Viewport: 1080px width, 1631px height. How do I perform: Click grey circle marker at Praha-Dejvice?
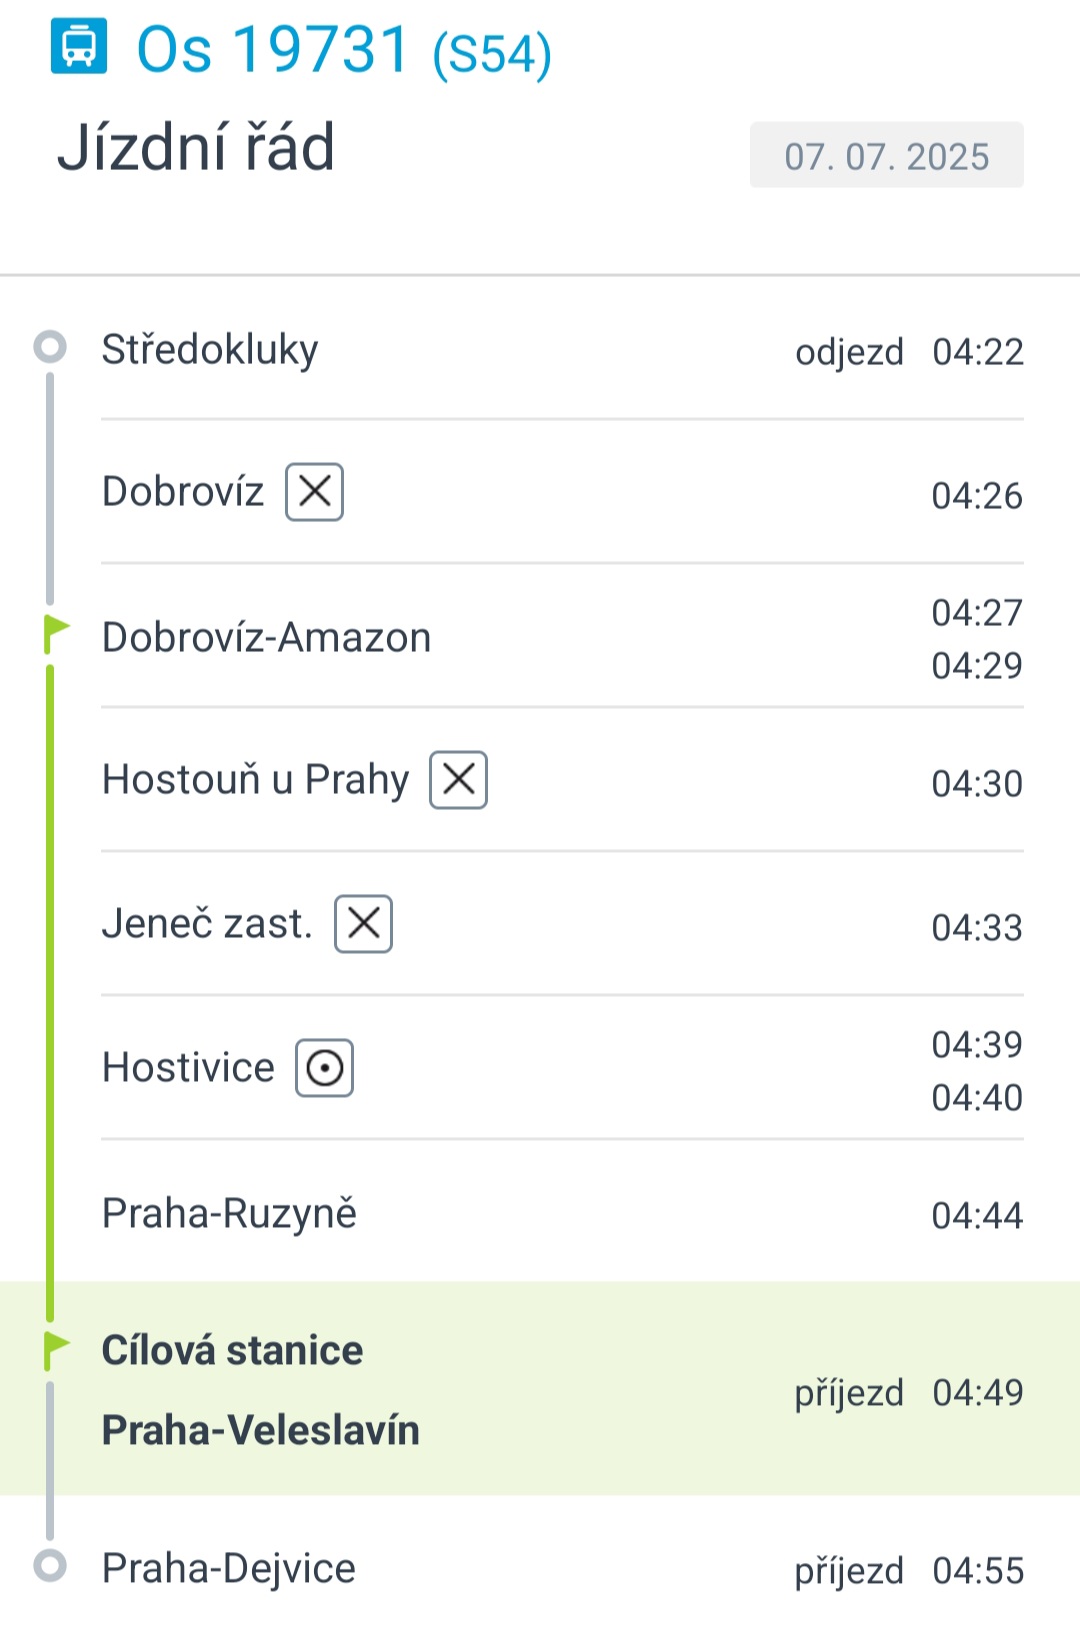click(x=50, y=1565)
